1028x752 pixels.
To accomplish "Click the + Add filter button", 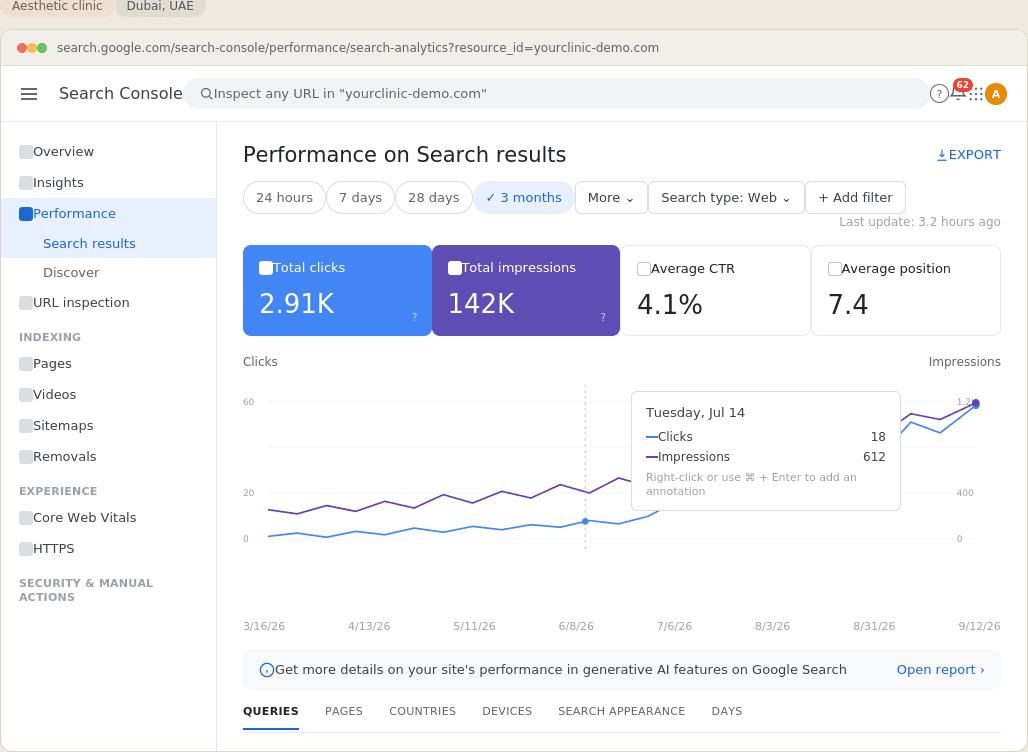I will [x=855, y=197].
